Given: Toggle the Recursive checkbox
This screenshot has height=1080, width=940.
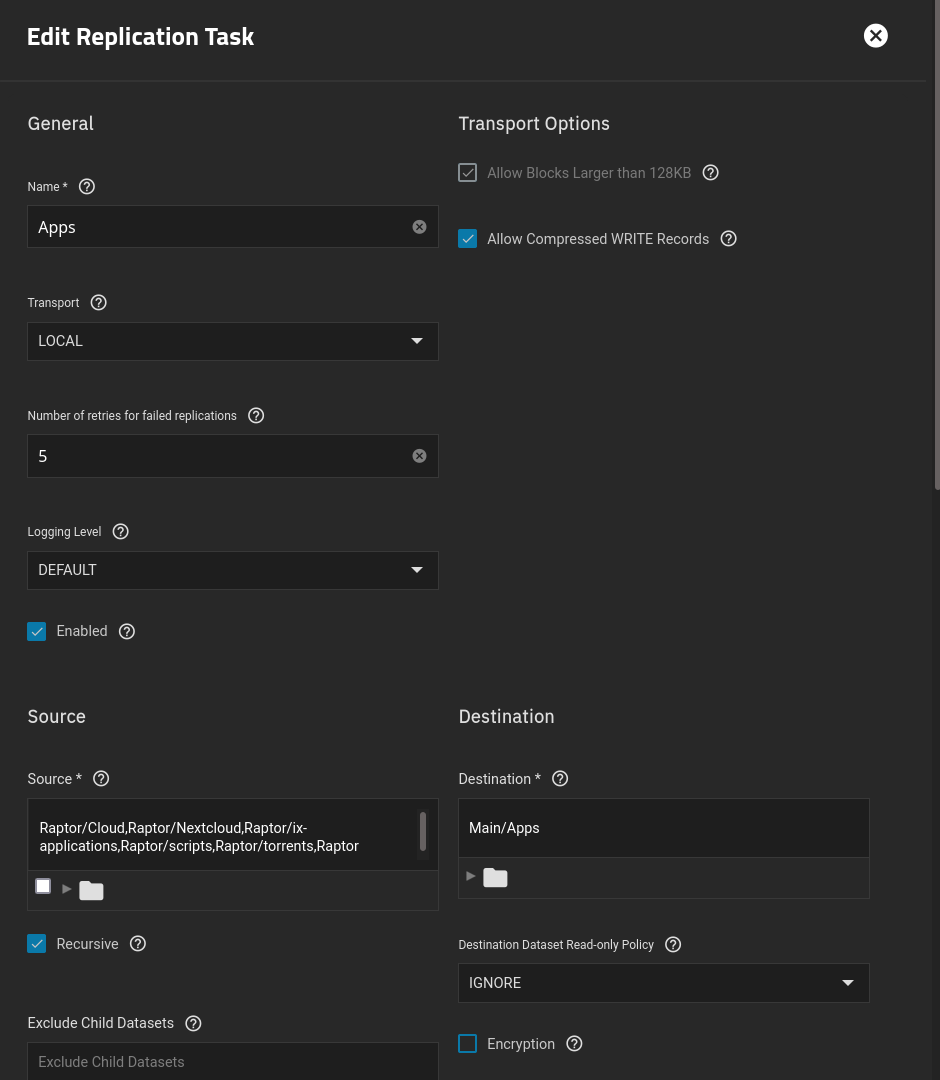Looking at the screenshot, I should tap(37, 944).
